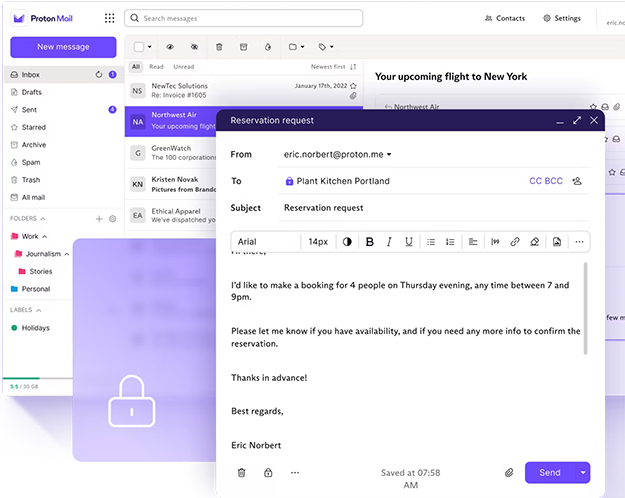Open the Proton apps grid menu
The image size is (625, 498).
point(109,18)
